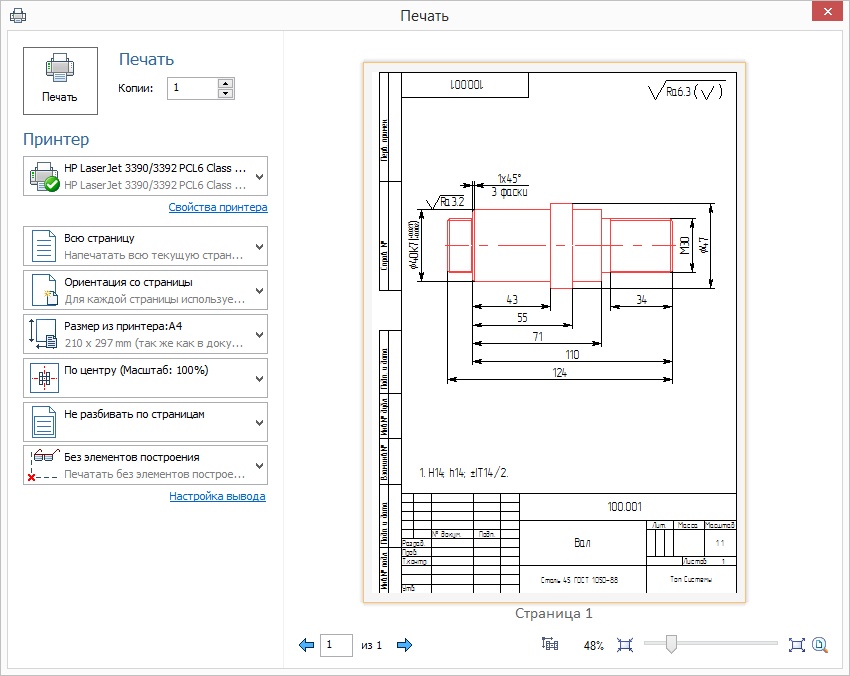This screenshot has width=850, height=676.
Task: Click the page number input field
Action: point(336,645)
